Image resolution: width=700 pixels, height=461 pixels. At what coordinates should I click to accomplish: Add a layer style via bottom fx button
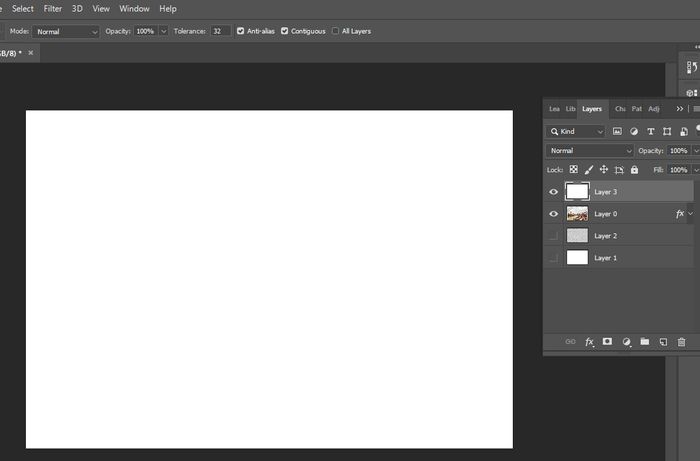pyautogui.click(x=589, y=342)
